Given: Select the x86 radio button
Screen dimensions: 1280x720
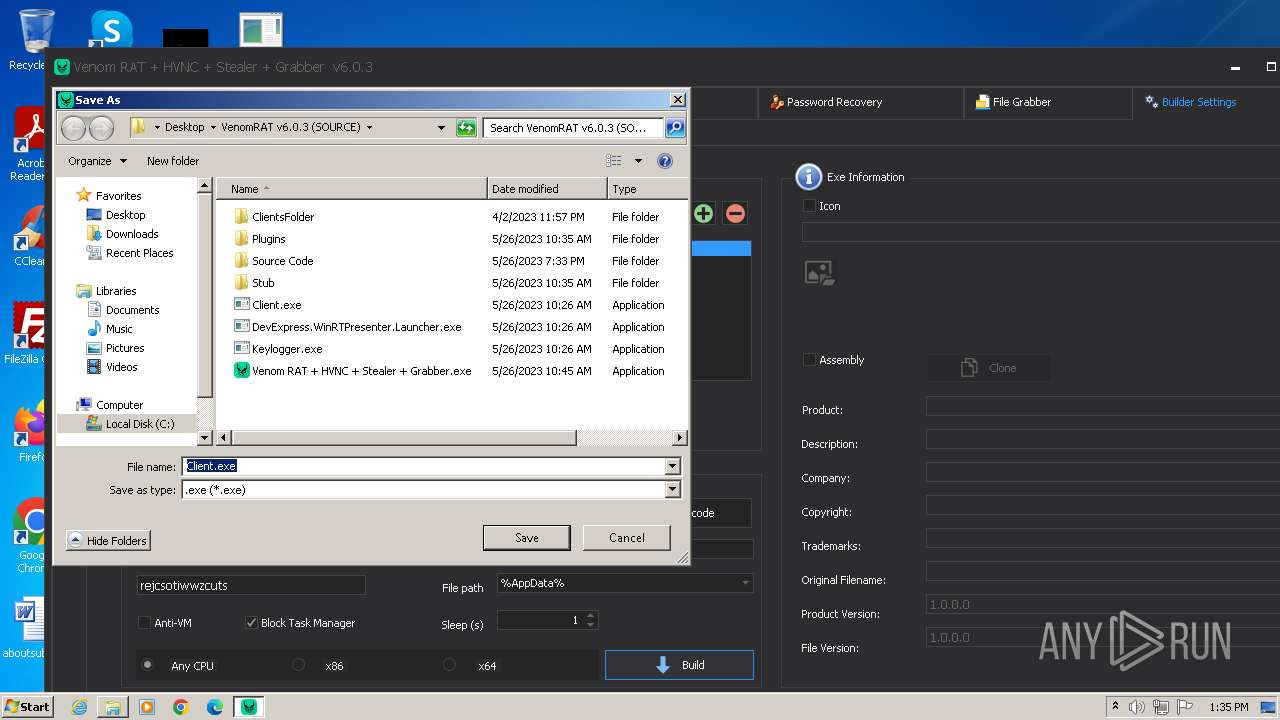Looking at the screenshot, I should [x=298, y=665].
